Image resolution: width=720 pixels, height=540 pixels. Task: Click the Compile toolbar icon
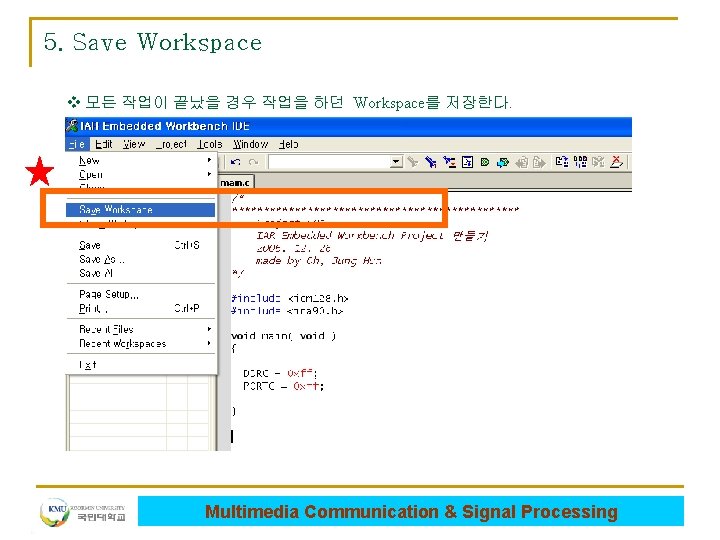tap(562, 162)
